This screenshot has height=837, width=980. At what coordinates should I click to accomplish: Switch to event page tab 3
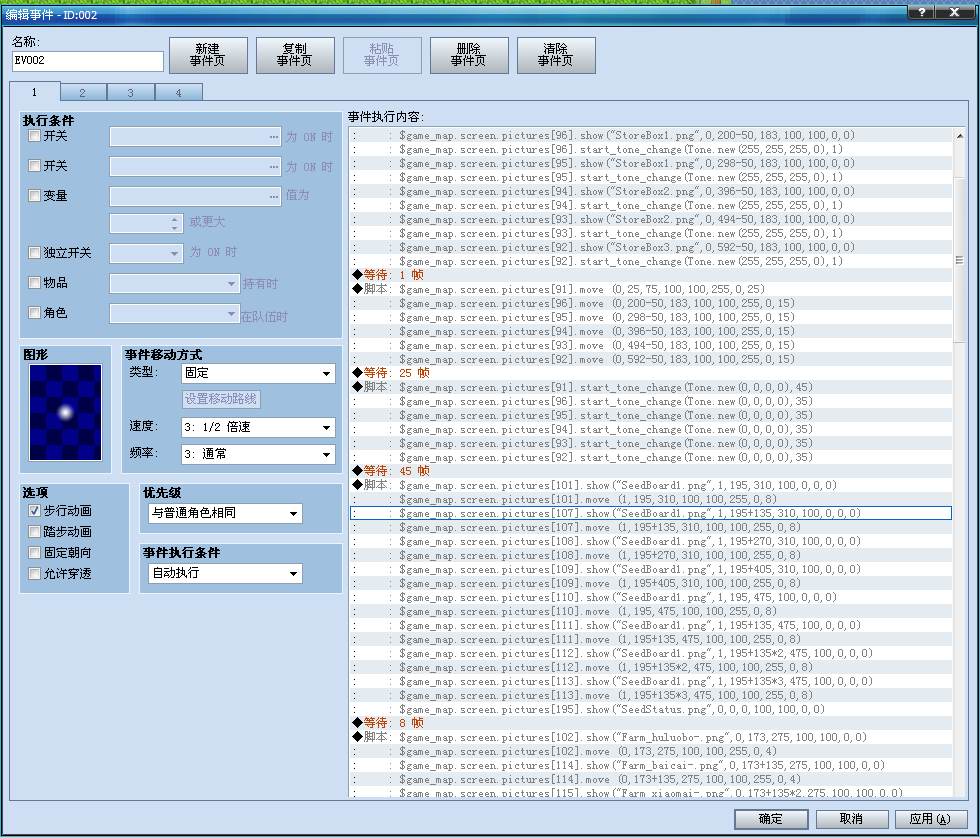pyautogui.click(x=131, y=93)
